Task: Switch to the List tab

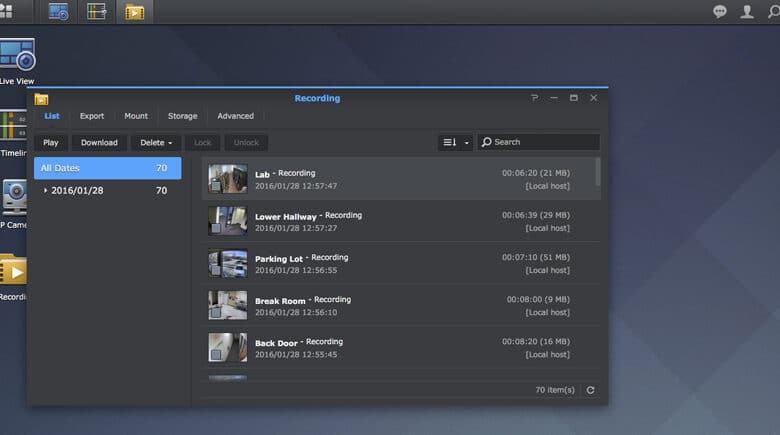Action: coord(52,116)
